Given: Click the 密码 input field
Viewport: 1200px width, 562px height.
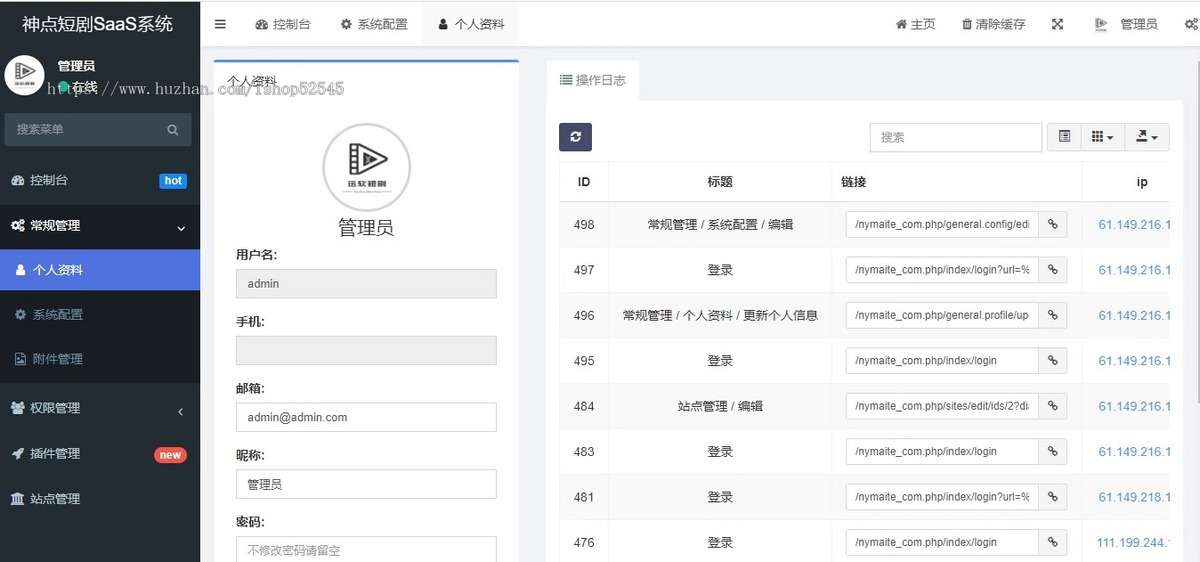Looking at the screenshot, I should point(366,549).
